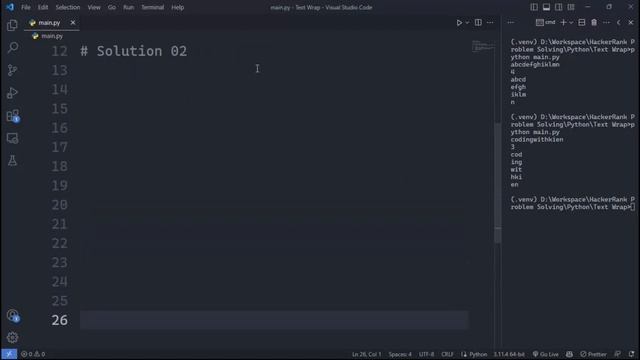Open the Run menu
The image size is (640, 360).
click(129, 7)
